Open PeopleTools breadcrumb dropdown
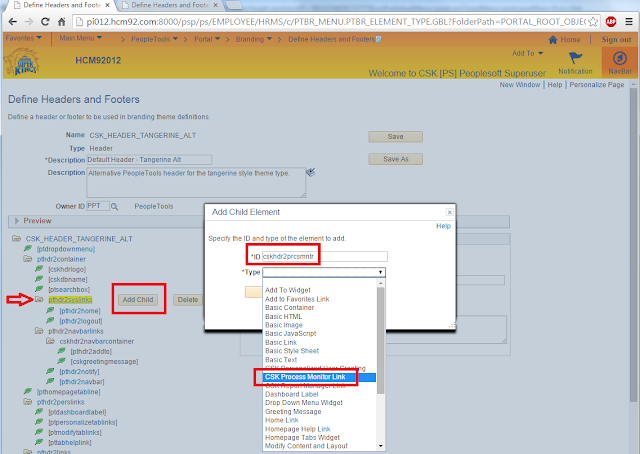640x454 pixels. click(154, 39)
